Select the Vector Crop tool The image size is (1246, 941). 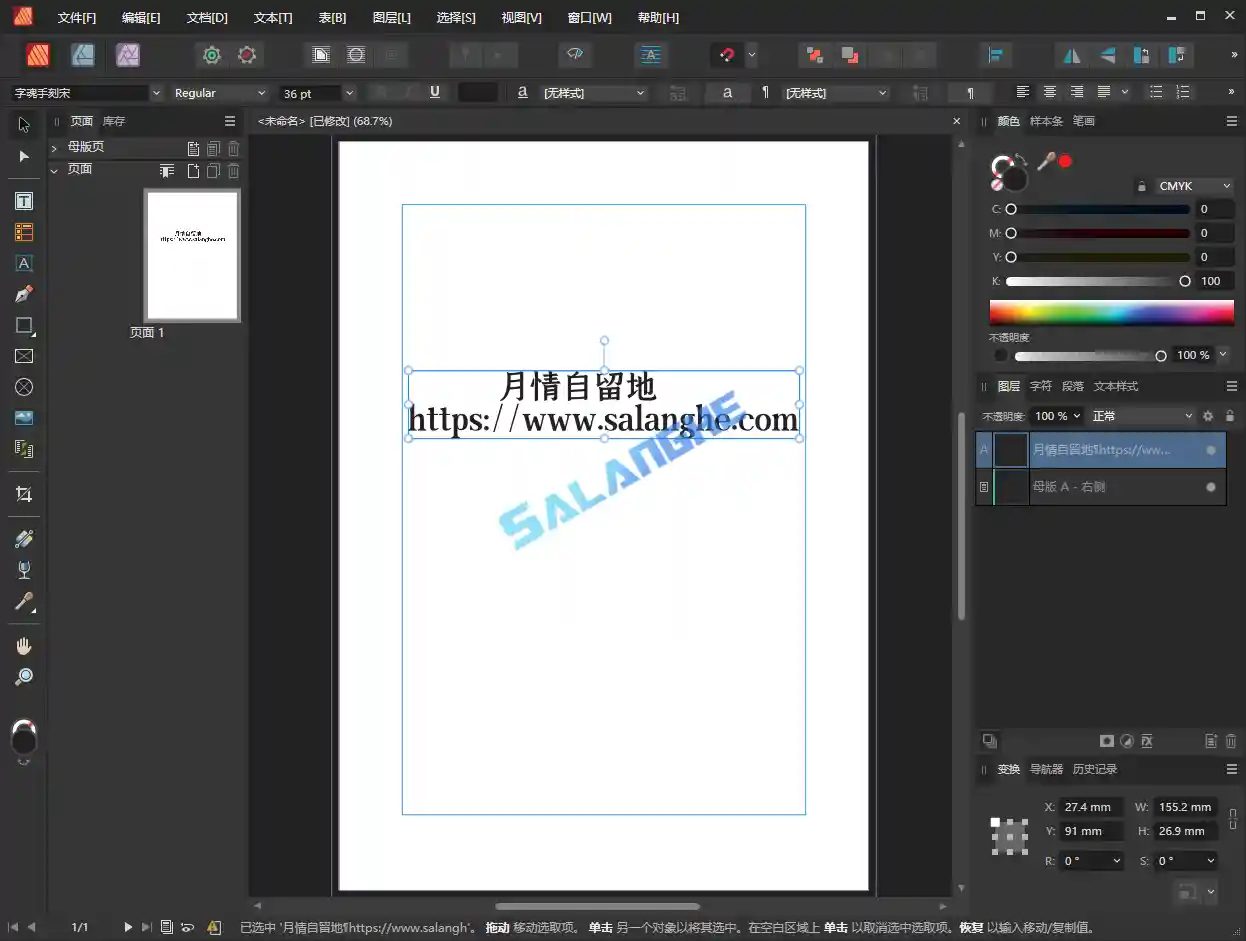pyautogui.click(x=23, y=493)
